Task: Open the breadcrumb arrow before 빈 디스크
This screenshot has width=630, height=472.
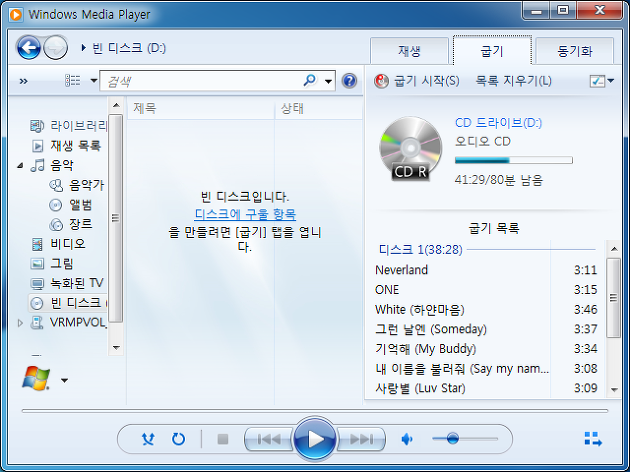Action: tap(84, 48)
